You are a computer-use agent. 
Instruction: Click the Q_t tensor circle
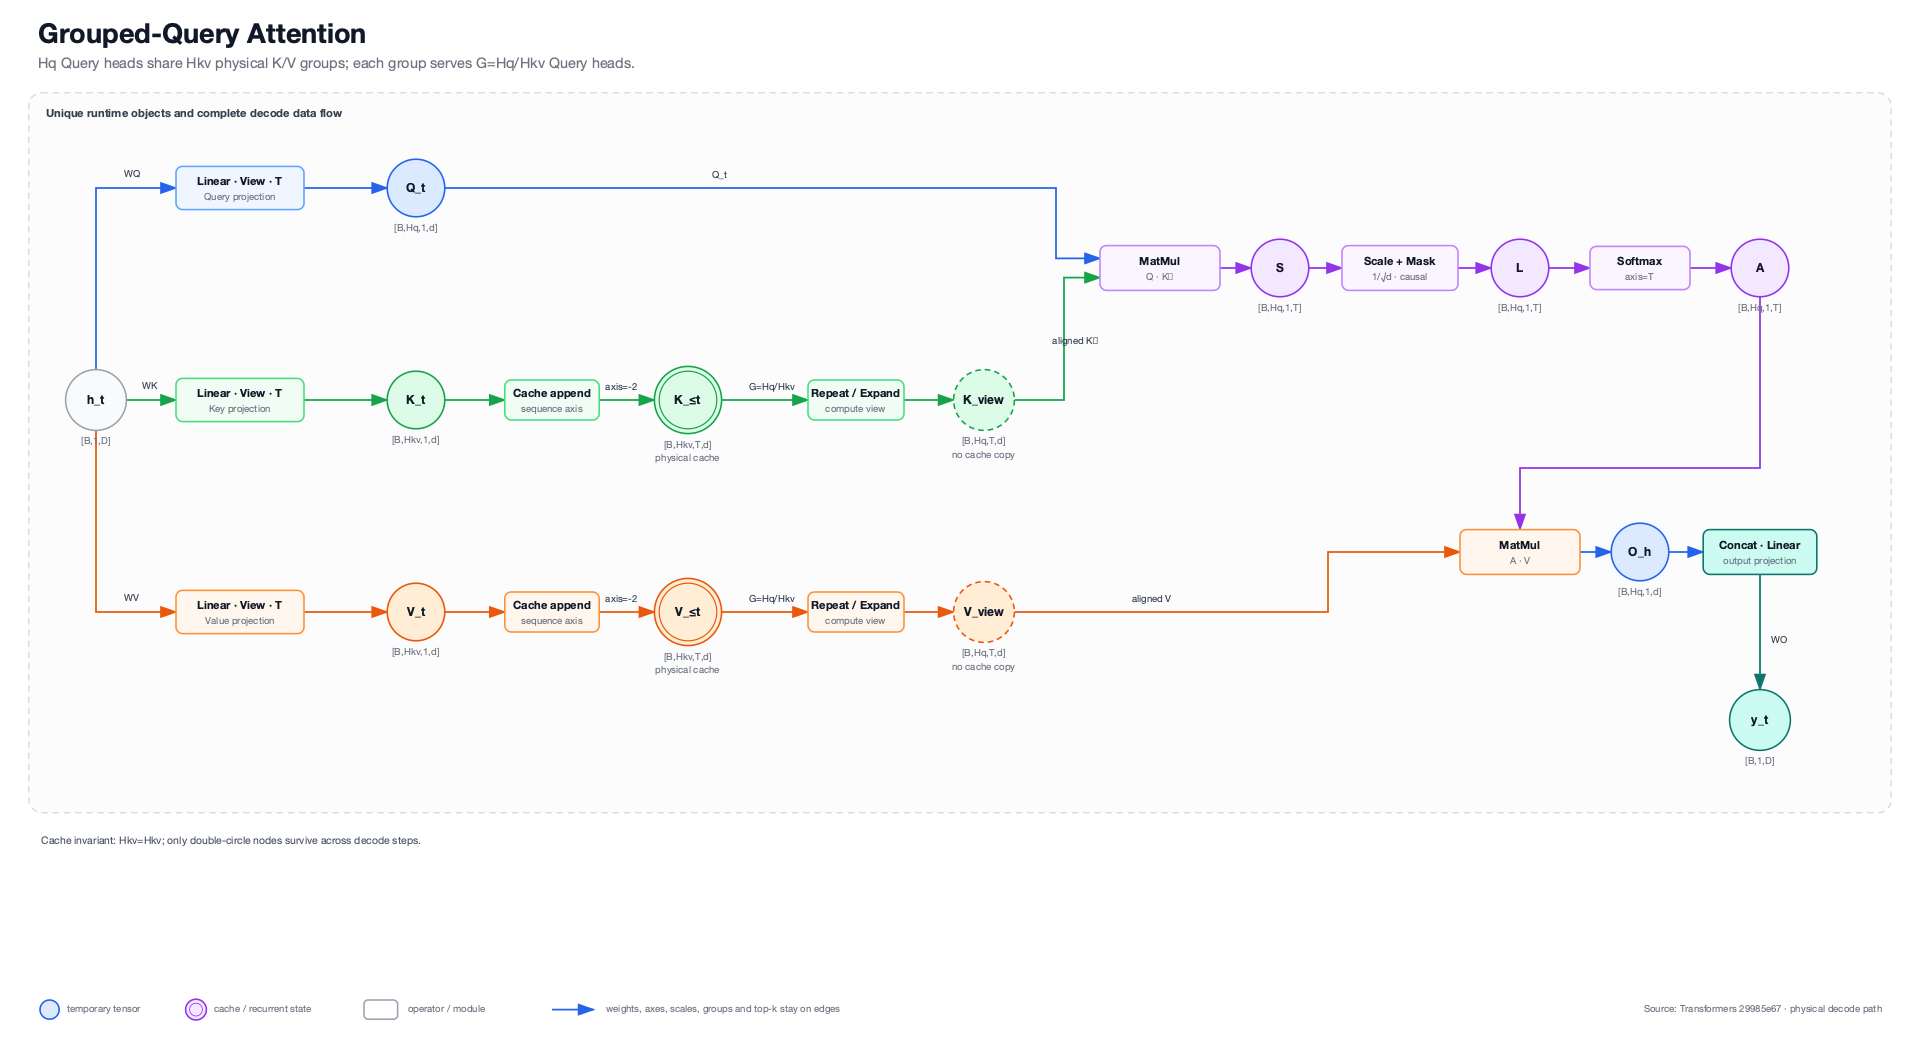tap(416, 188)
